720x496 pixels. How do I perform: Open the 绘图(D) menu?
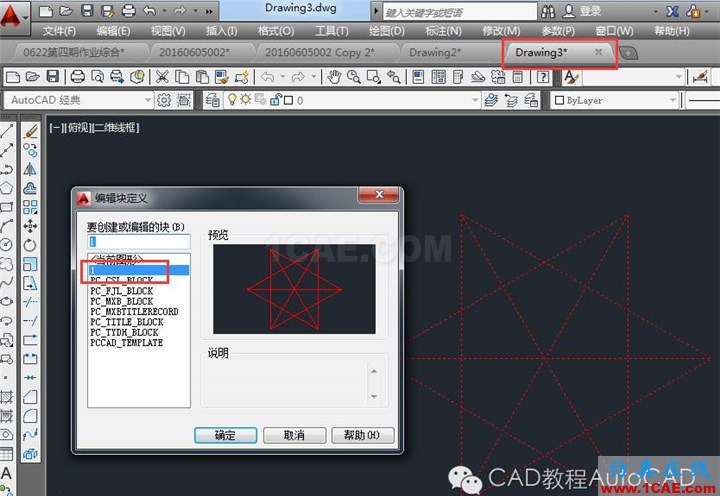[387, 31]
